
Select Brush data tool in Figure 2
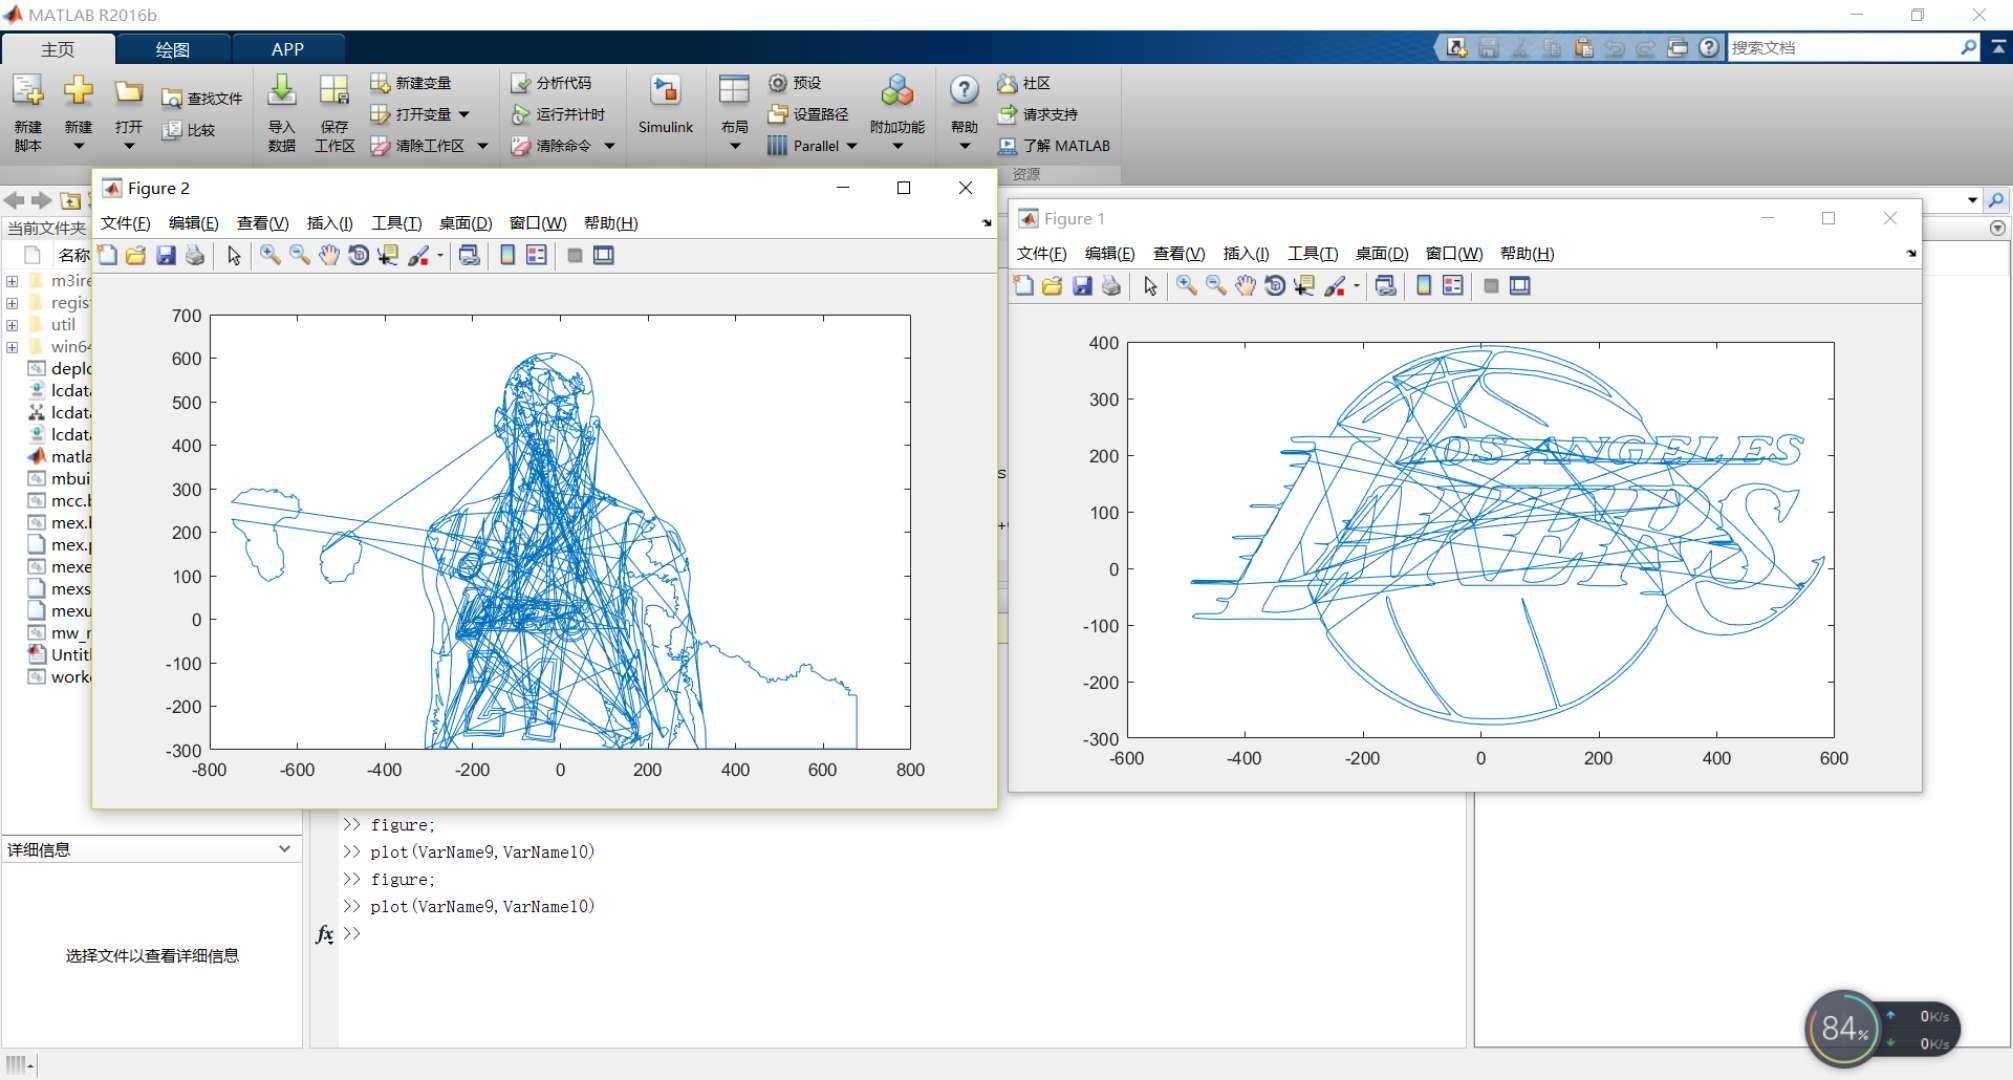tap(418, 255)
